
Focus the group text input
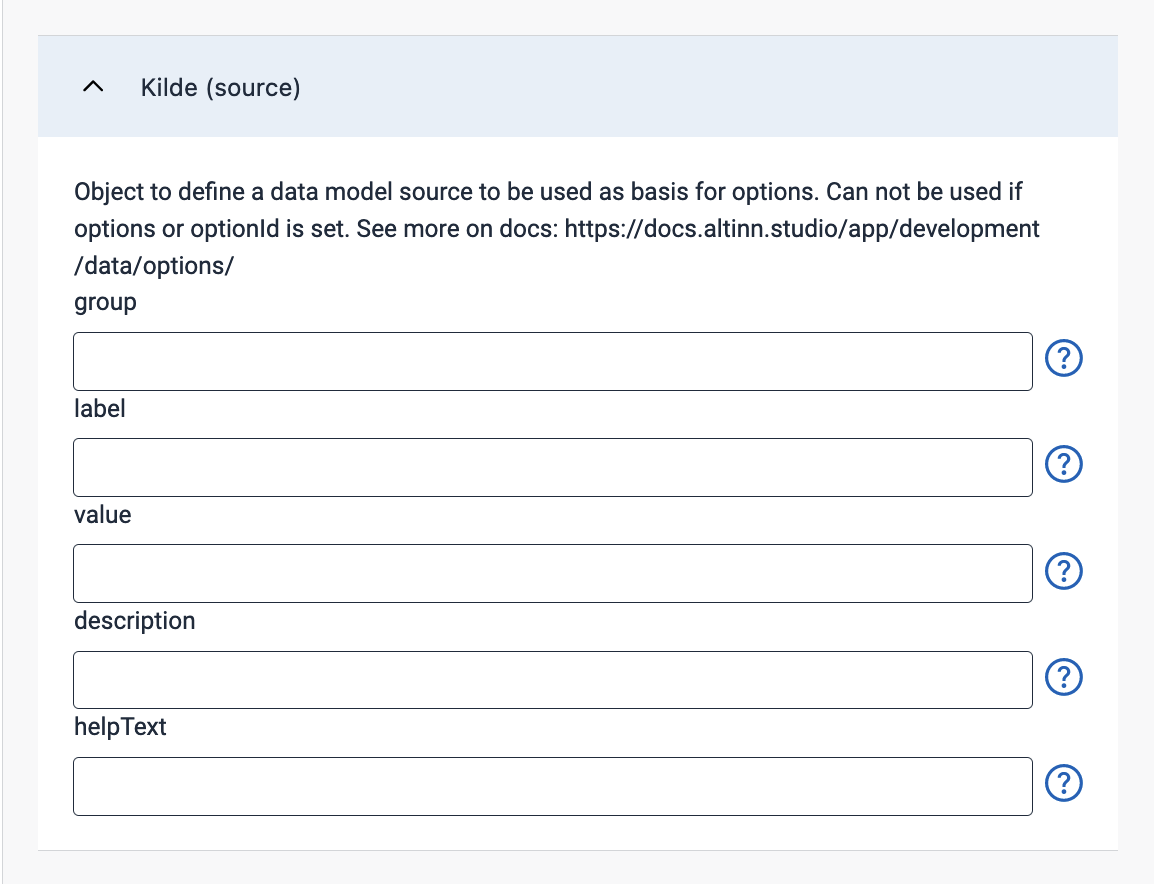click(553, 361)
